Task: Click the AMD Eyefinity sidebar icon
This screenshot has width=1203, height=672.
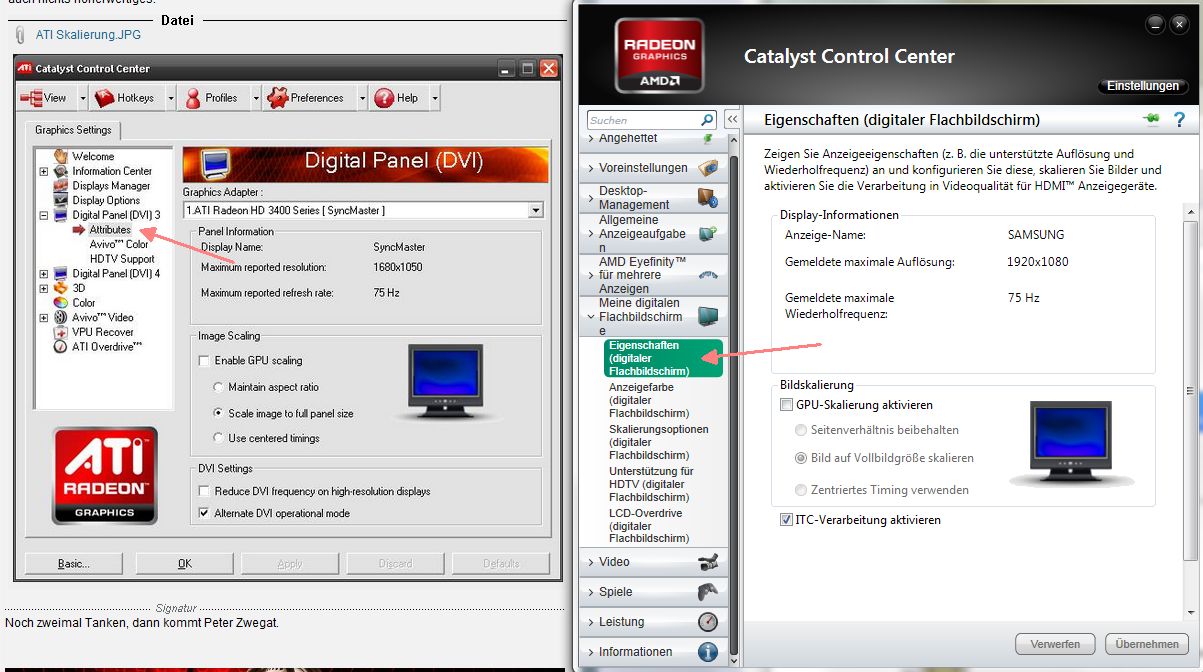Action: click(x=708, y=275)
